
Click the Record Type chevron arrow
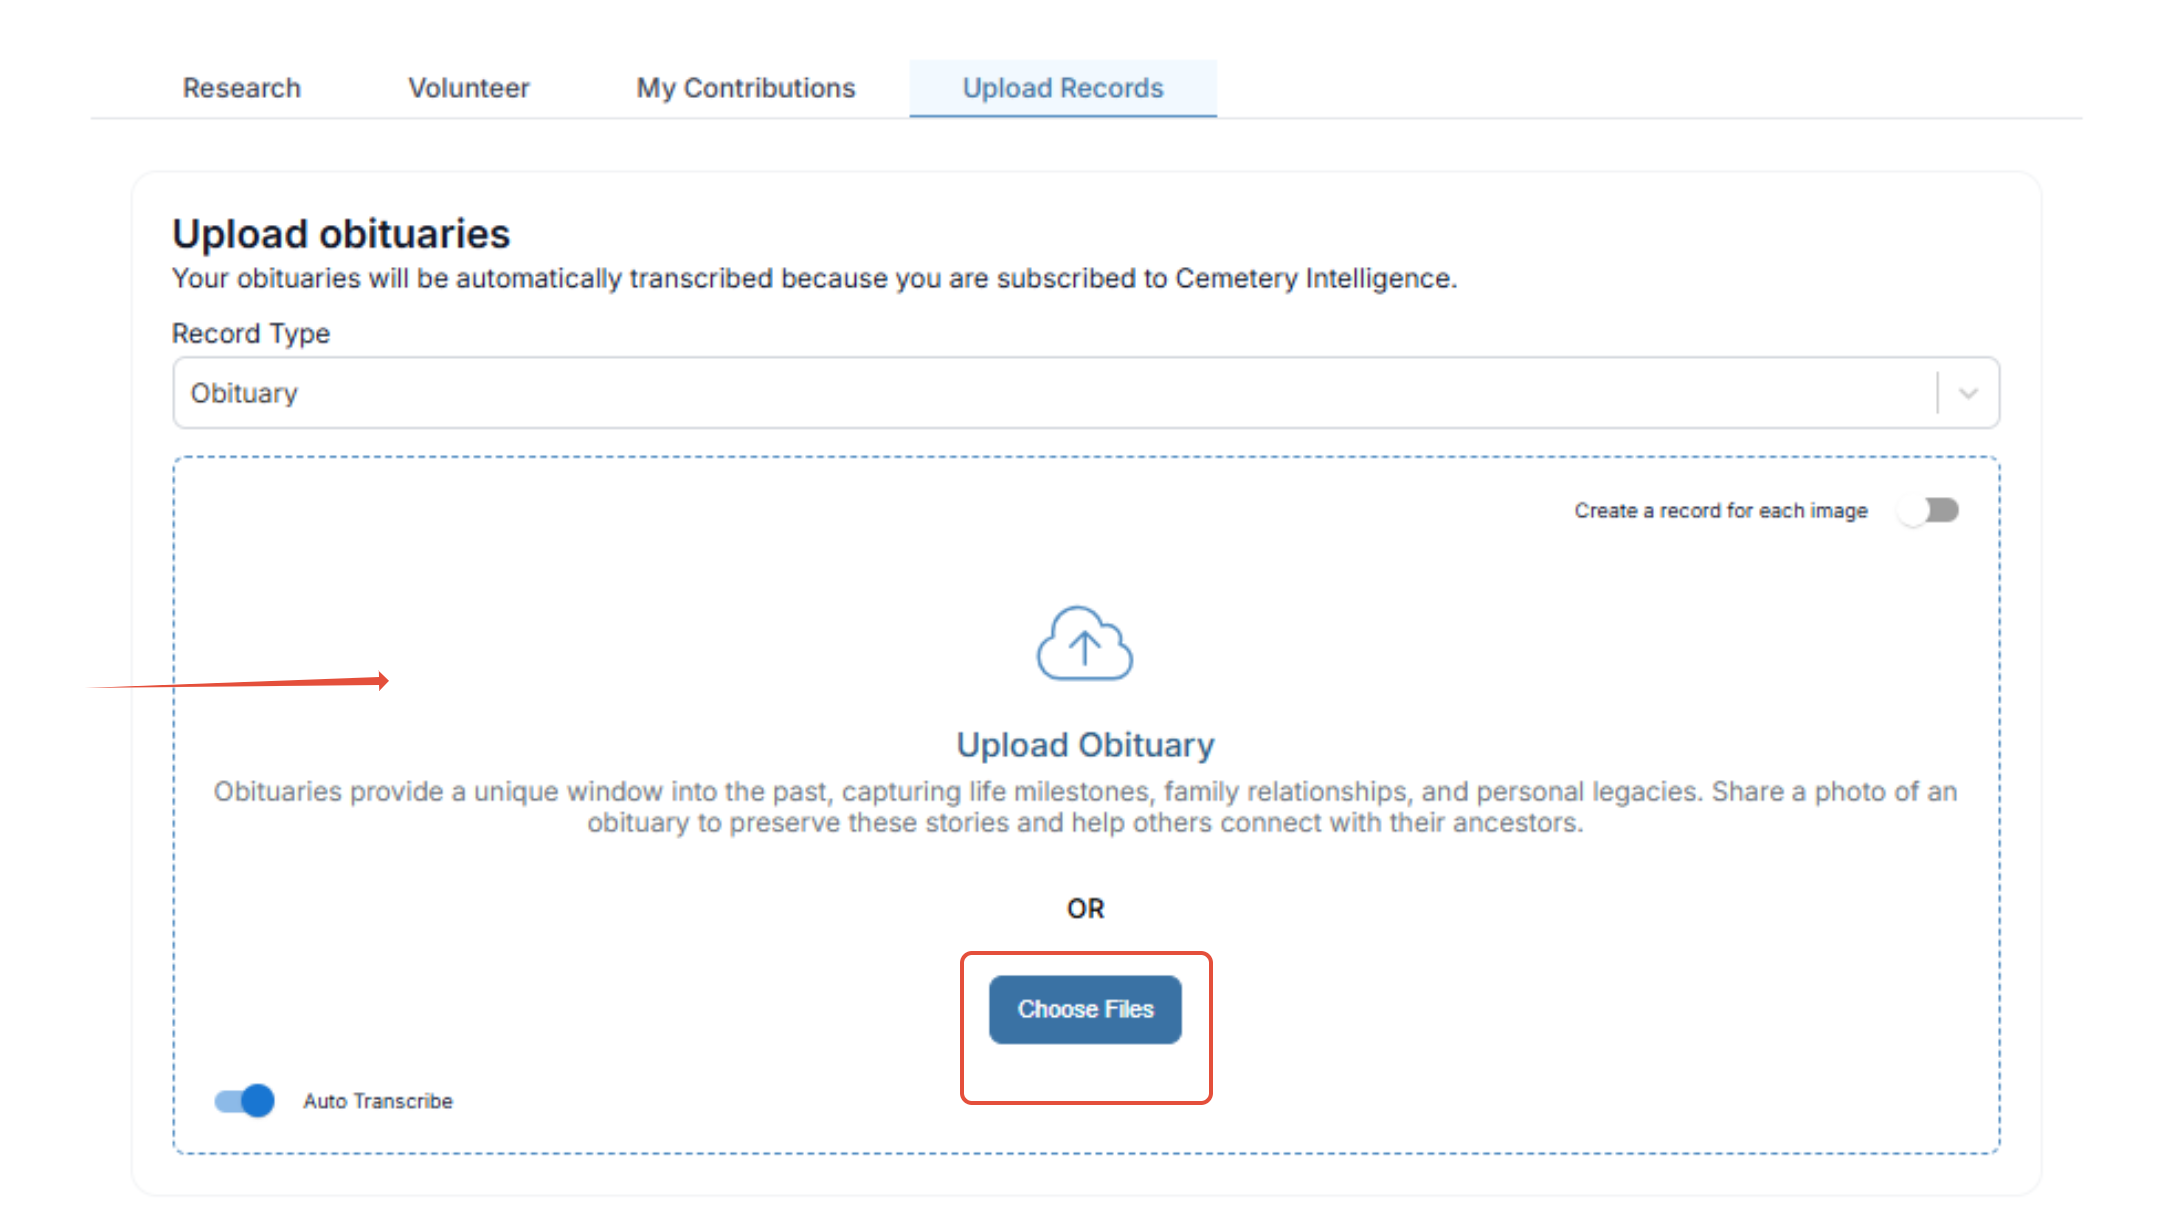tap(1967, 393)
